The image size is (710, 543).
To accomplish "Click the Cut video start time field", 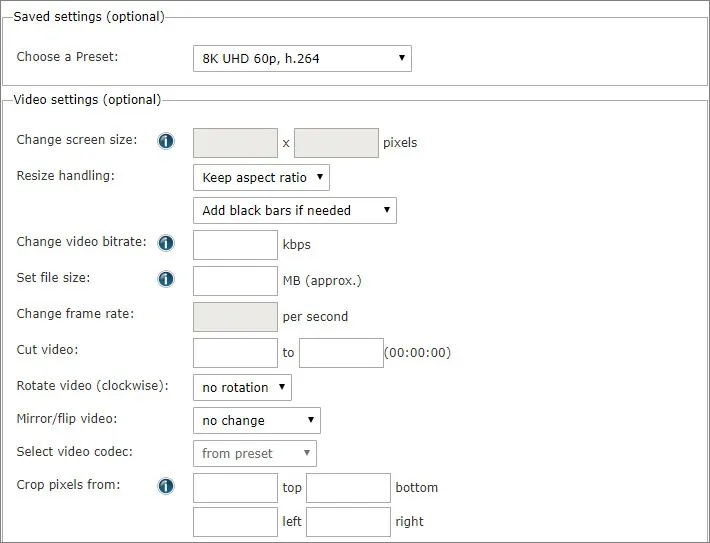I will click(x=235, y=353).
